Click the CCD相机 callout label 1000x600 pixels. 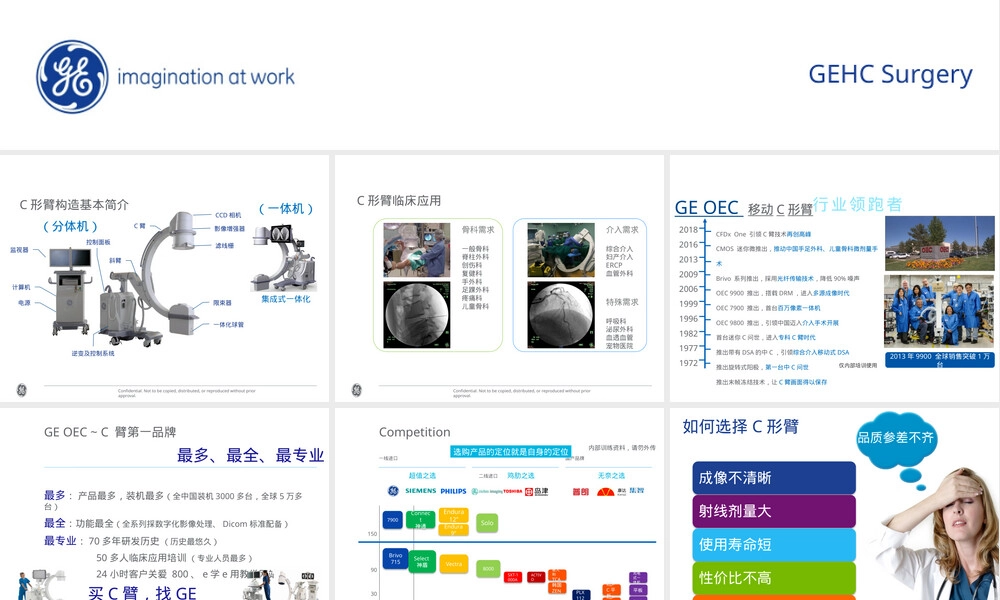click(x=228, y=216)
